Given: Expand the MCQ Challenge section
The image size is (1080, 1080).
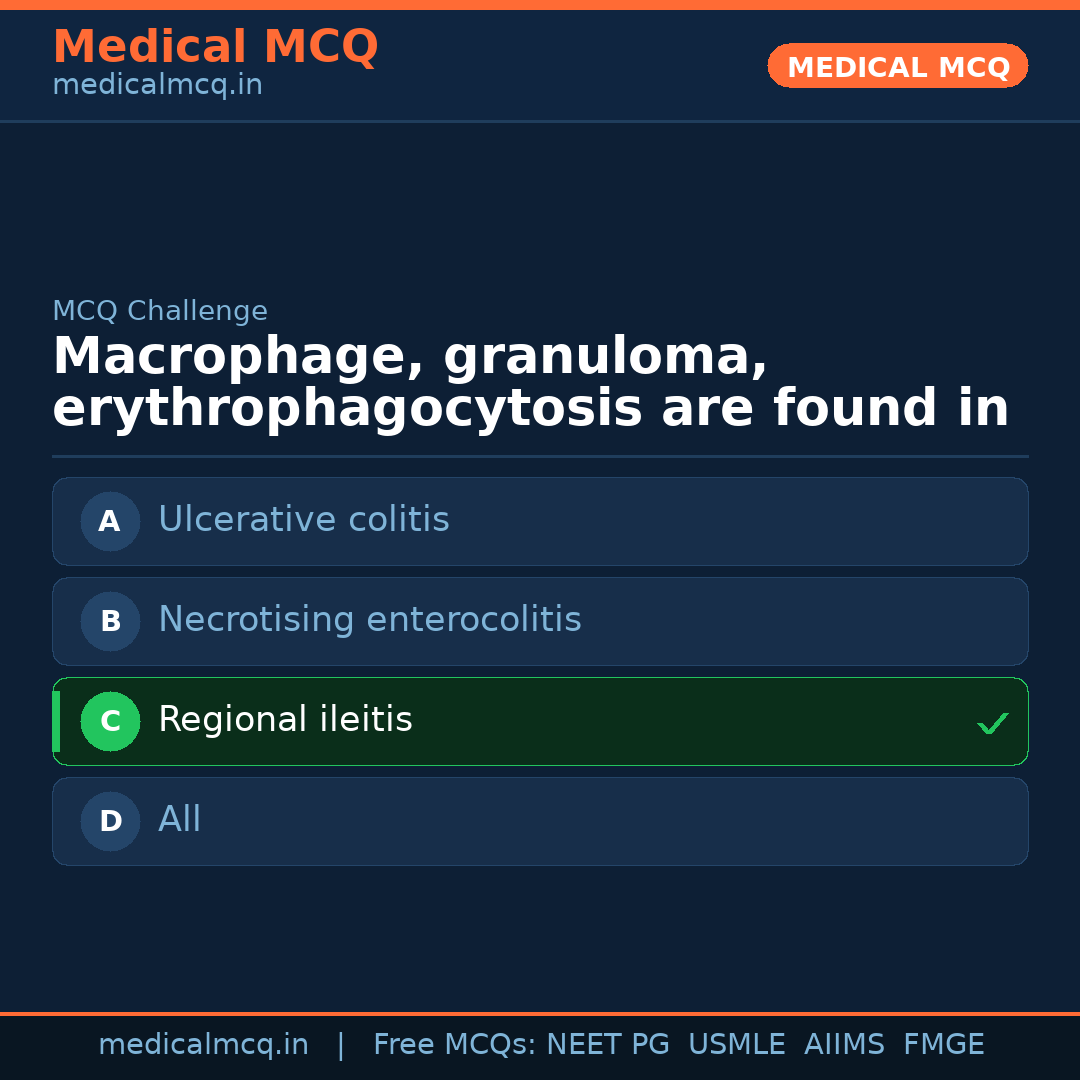Looking at the screenshot, I should 160,311.
